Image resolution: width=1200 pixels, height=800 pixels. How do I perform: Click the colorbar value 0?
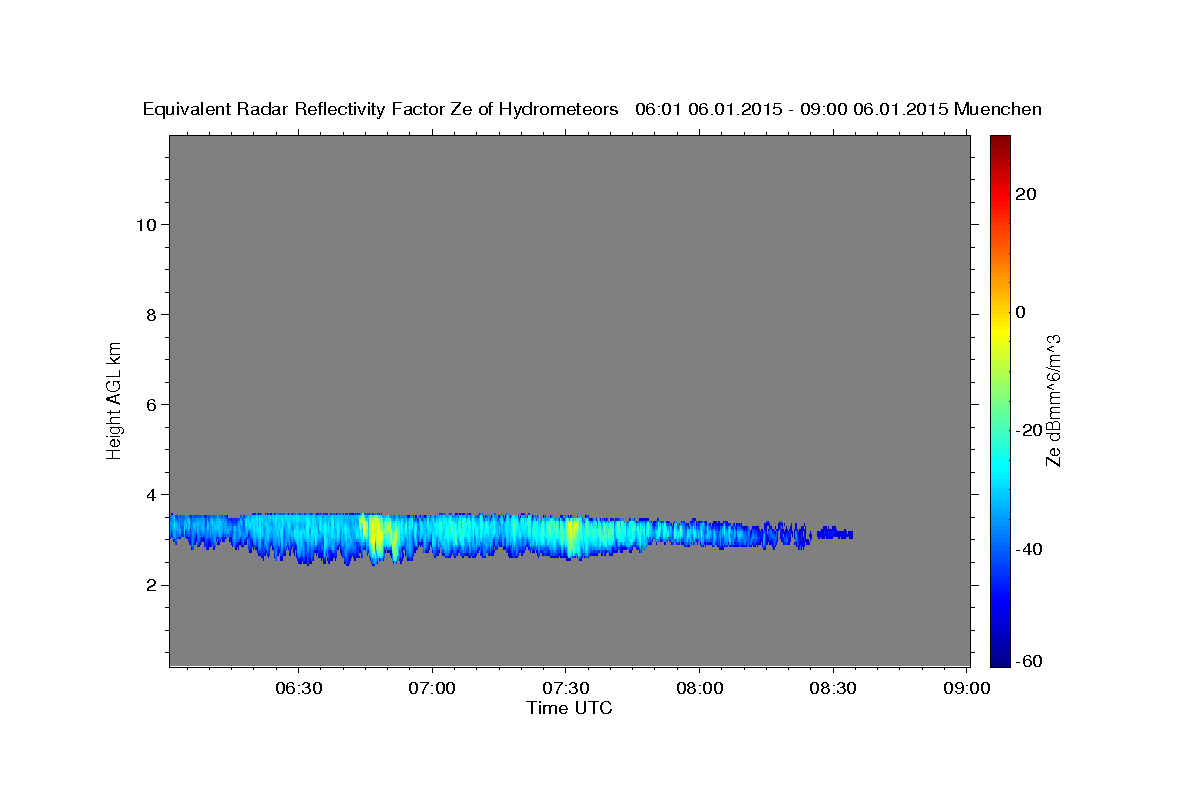point(1020,312)
